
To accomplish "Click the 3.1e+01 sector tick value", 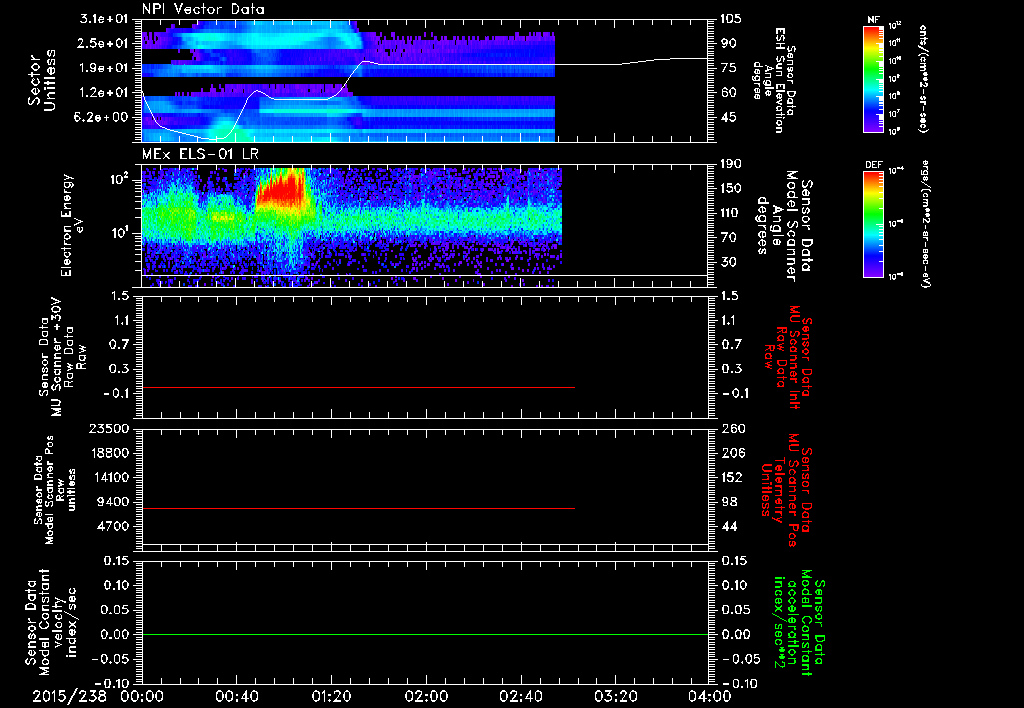I will coord(103,18).
